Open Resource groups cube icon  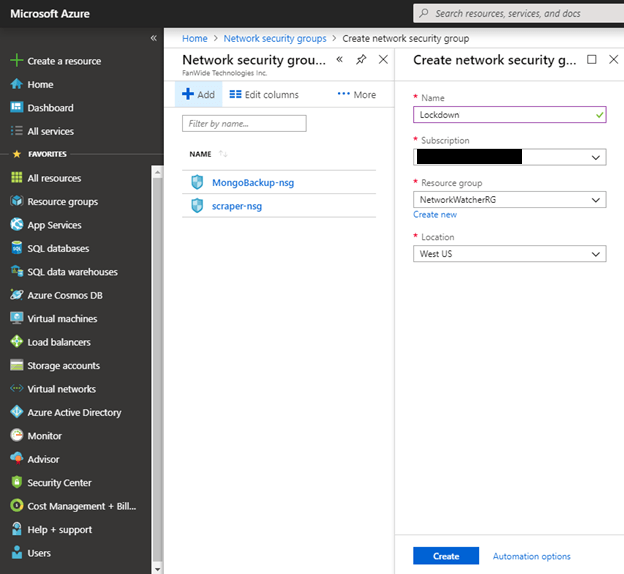(x=17, y=201)
